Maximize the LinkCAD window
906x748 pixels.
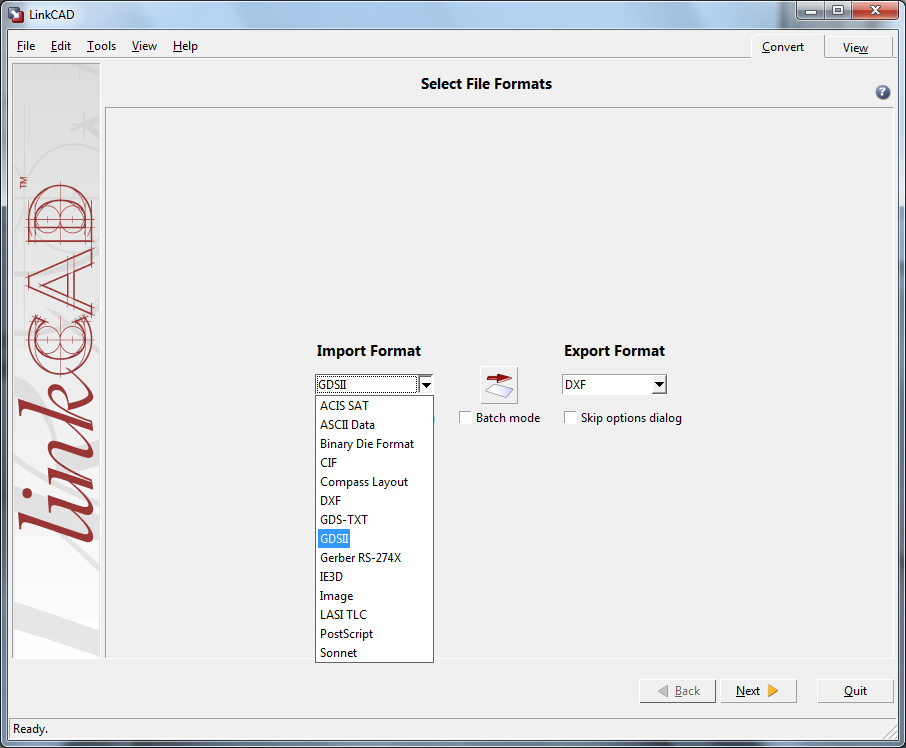[838, 10]
